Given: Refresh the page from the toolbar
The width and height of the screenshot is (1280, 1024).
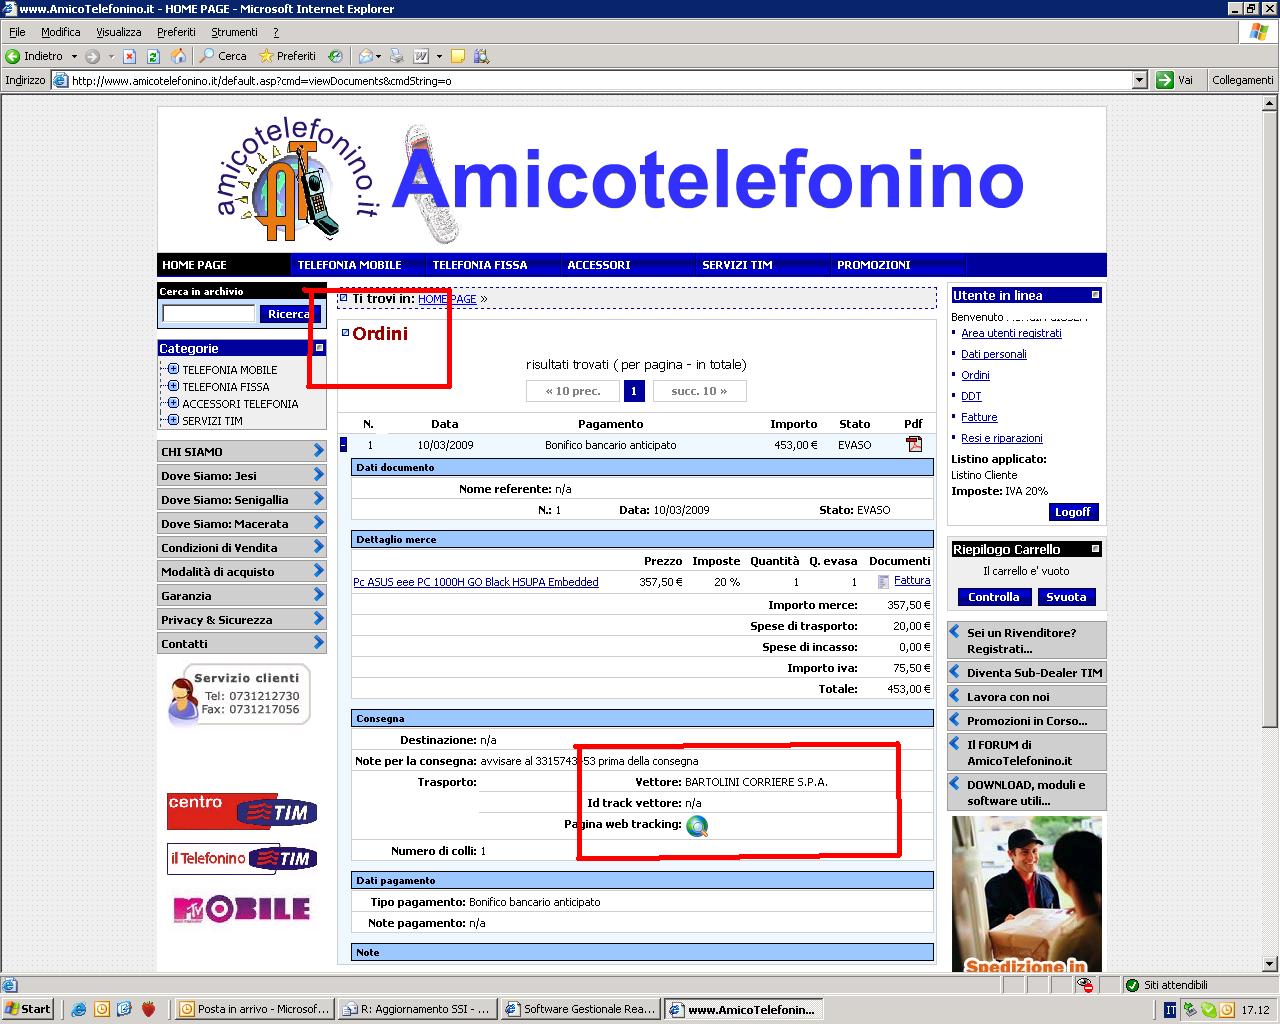Looking at the screenshot, I should [153, 56].
